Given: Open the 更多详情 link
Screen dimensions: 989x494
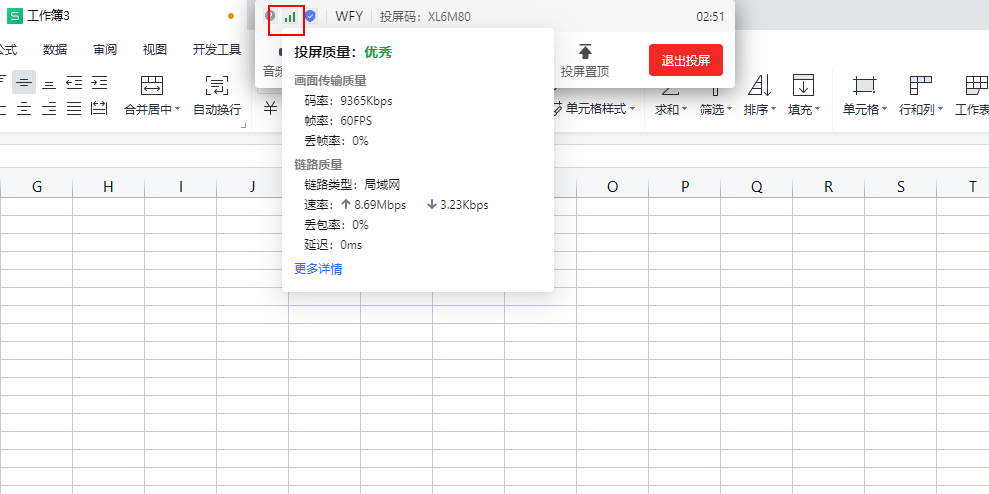Looking at the screenshot, I should pyautogui.click(x=319, y=269).
